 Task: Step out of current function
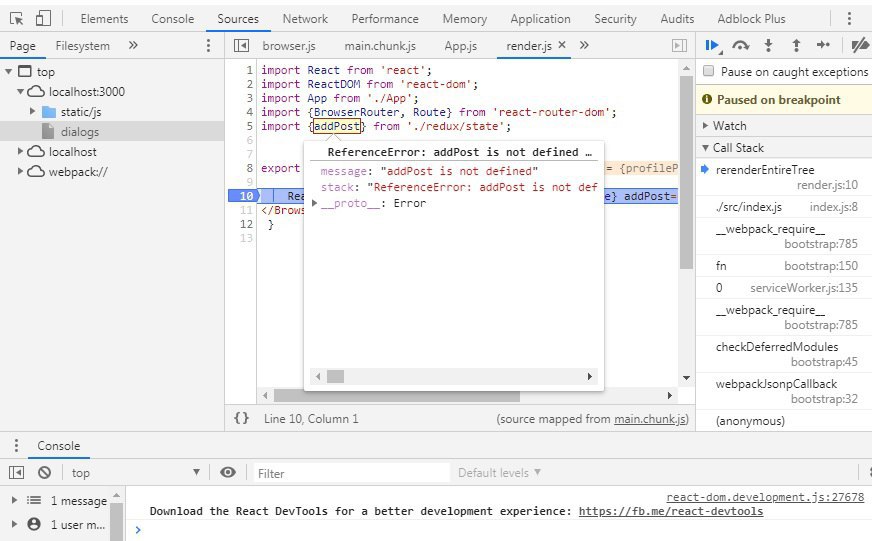[x=796, y=45]
